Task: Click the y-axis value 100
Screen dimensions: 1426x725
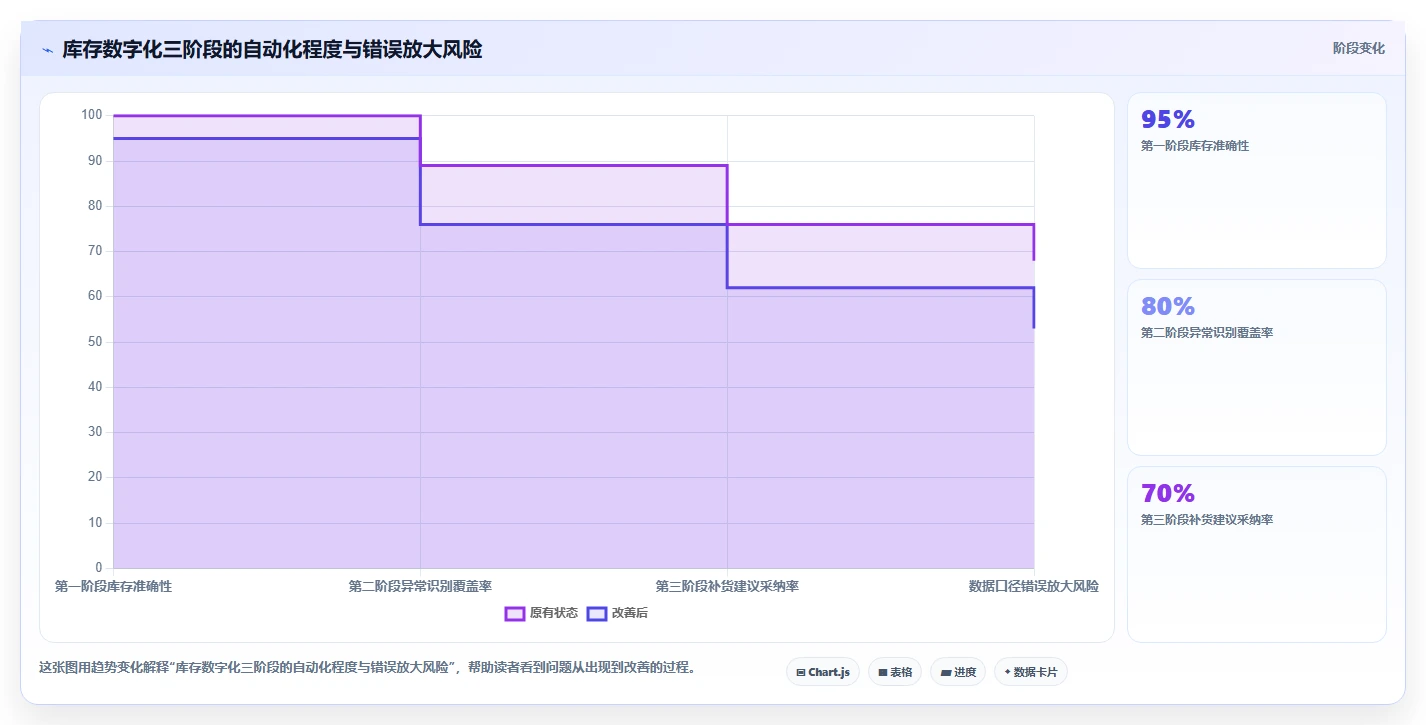Action: [92, 115]
